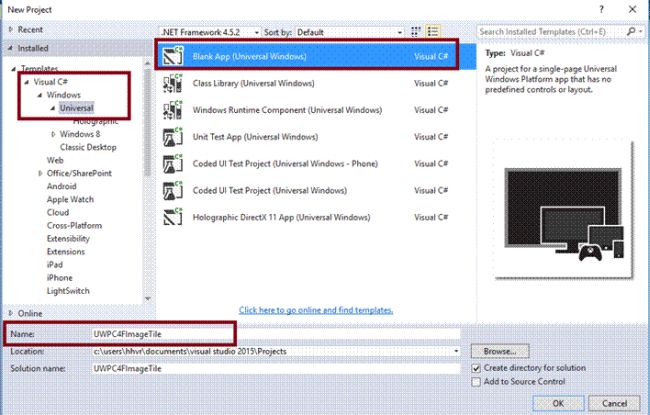The height and width of the screenshot is (415, 650).
Task: Select the Extensibility category
Action: [68, 238]
